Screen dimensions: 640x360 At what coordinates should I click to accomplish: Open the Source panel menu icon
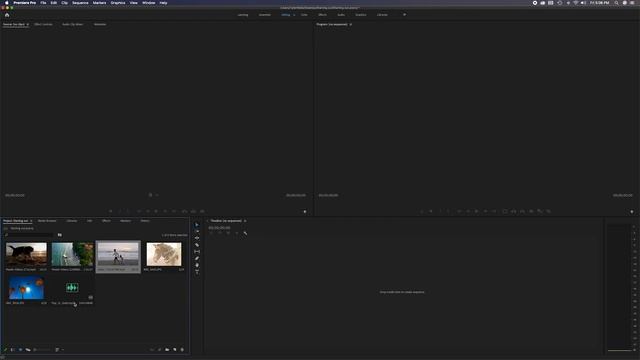tap(28, 24)
